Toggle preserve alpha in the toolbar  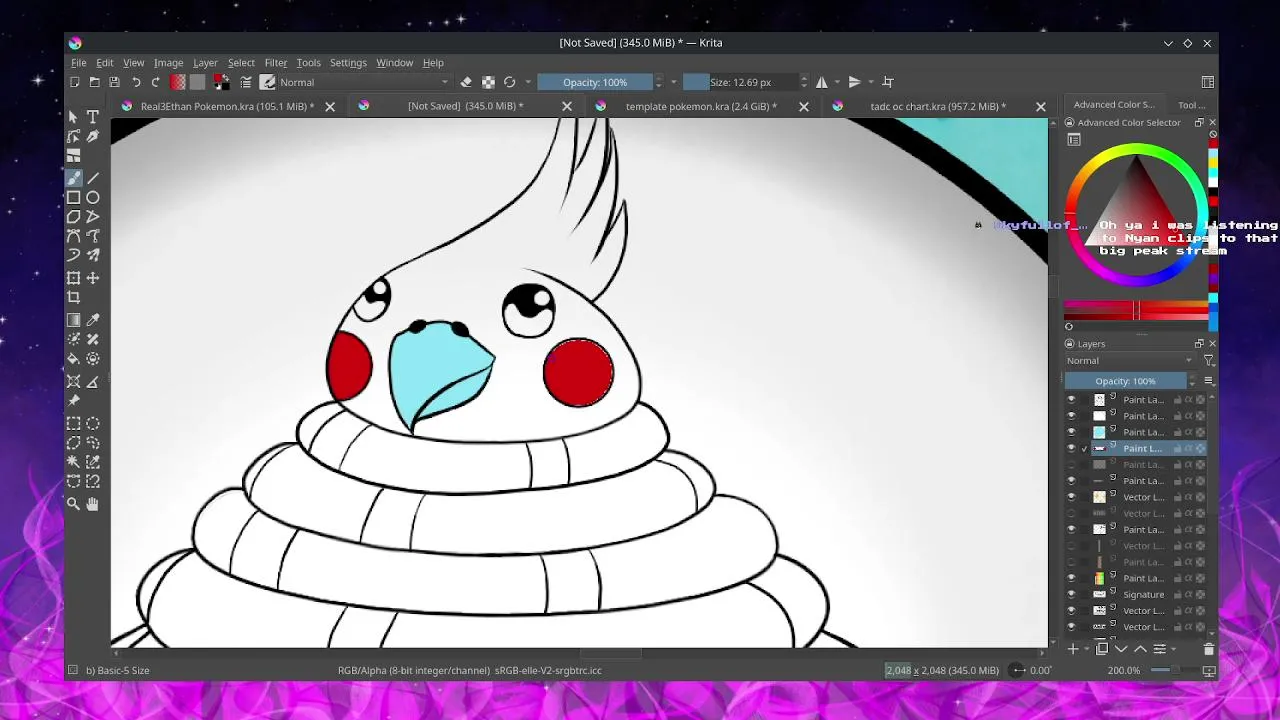(x=488, y=82)
